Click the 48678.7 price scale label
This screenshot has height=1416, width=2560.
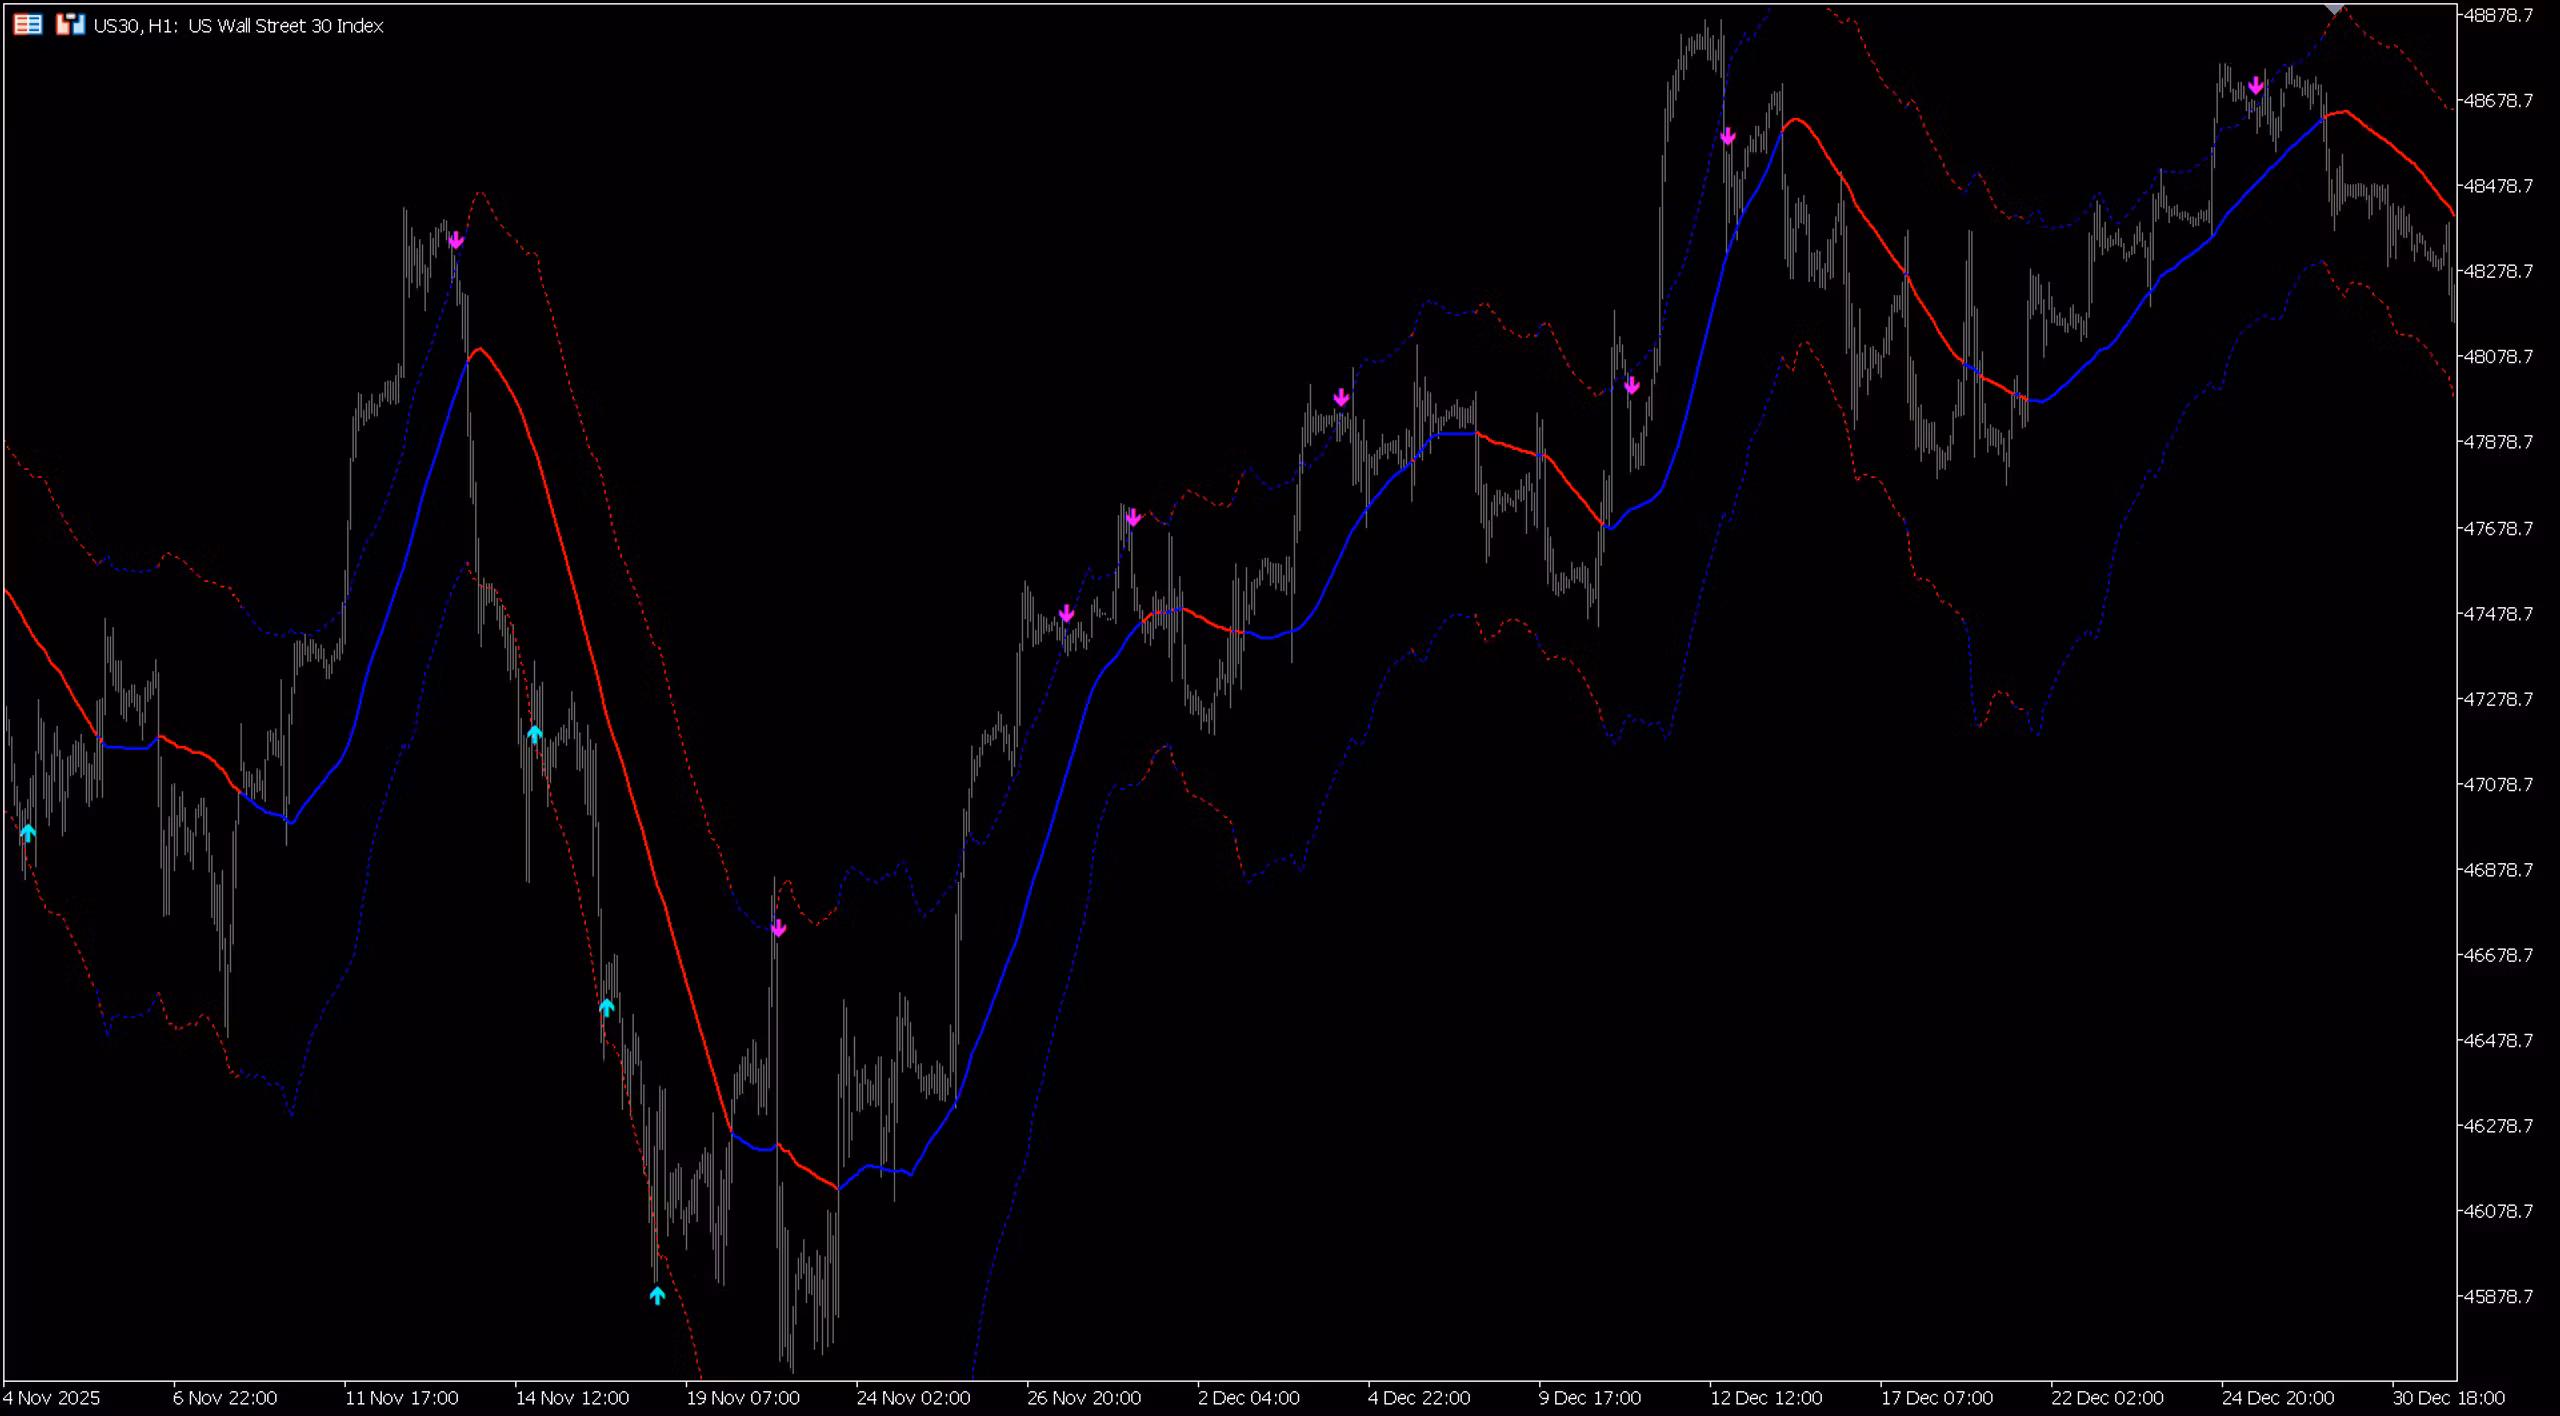coord(2497,100)
